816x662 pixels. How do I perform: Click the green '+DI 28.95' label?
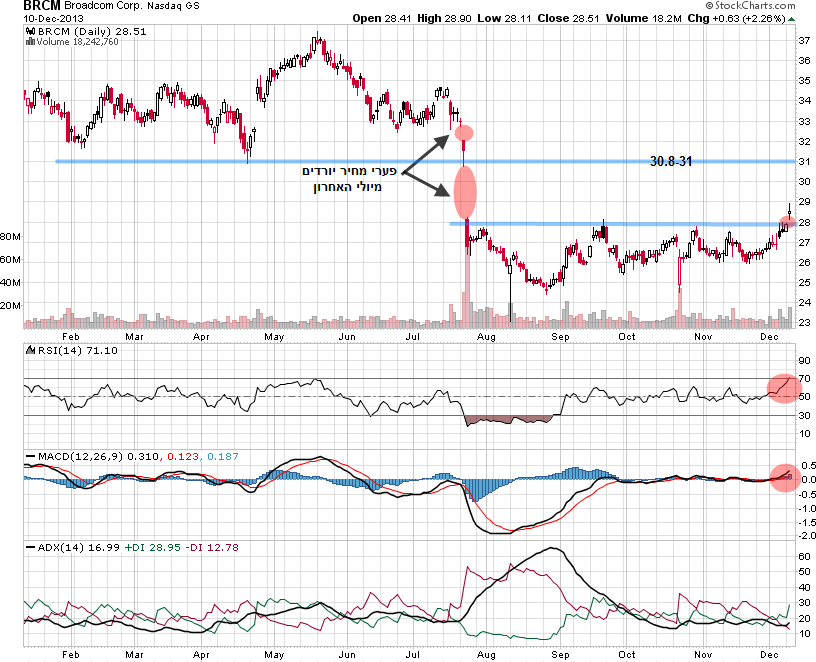click(x=152, y=548)
